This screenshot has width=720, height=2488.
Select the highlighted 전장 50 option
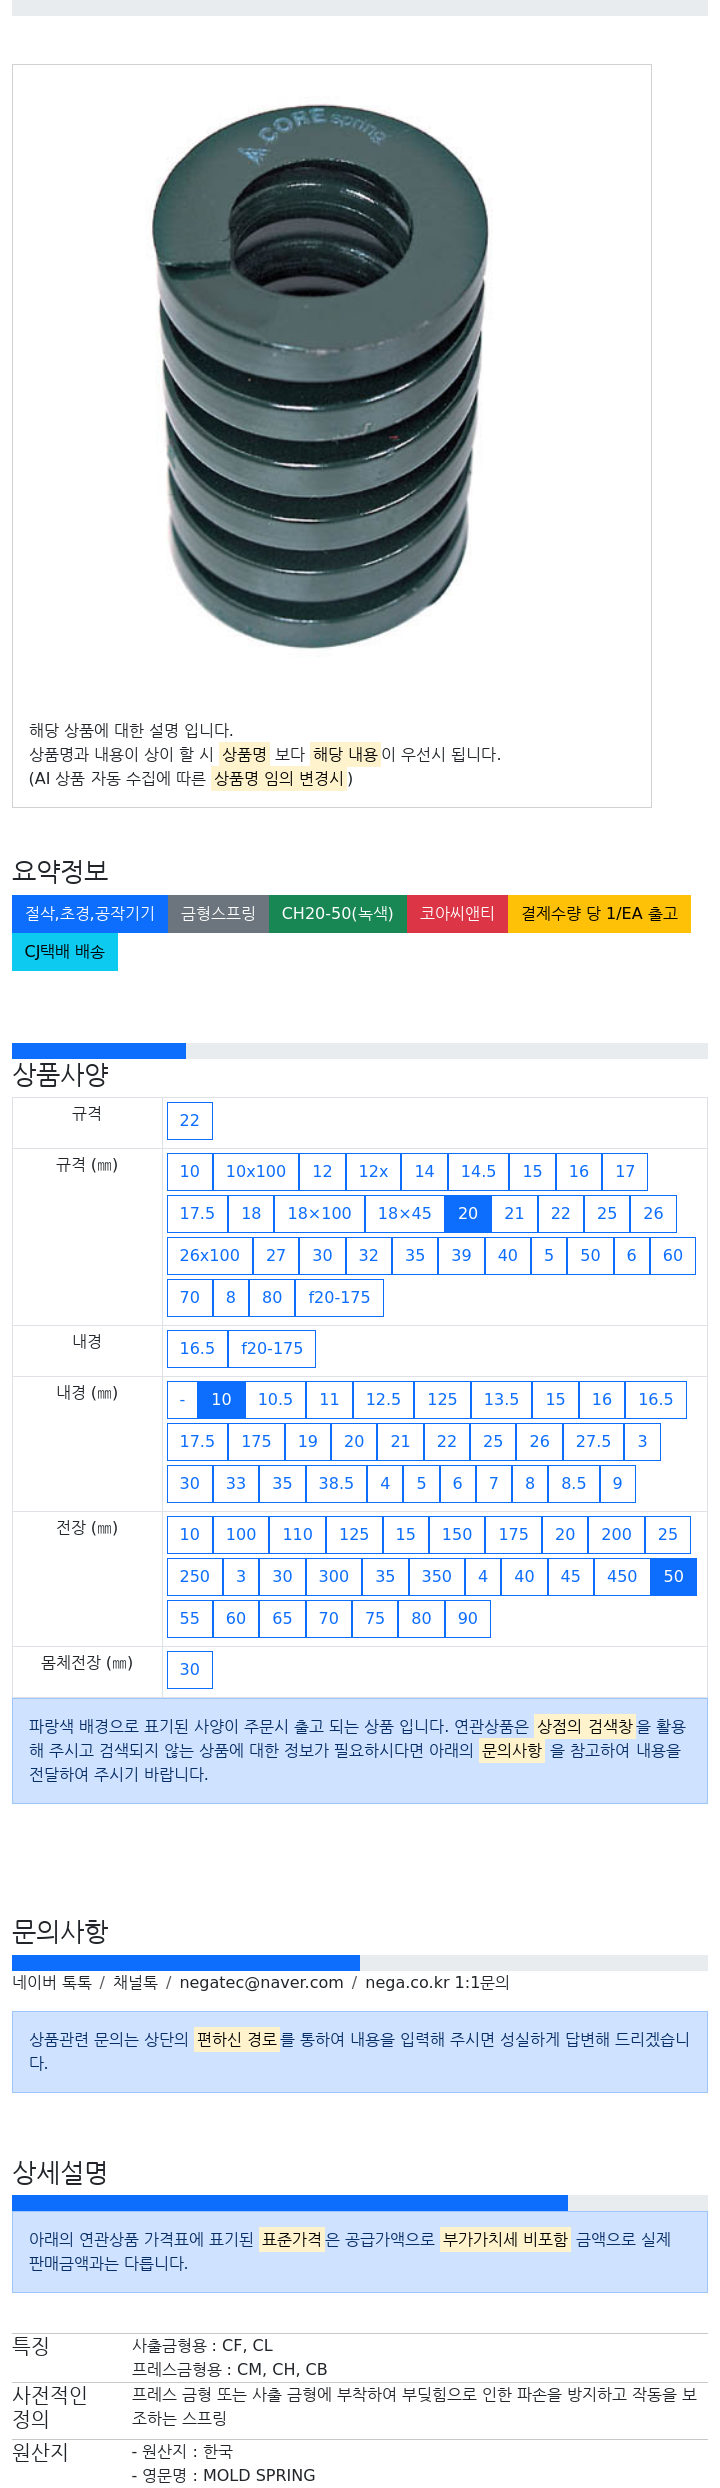pyautogui.click(x=674, y=1577)
